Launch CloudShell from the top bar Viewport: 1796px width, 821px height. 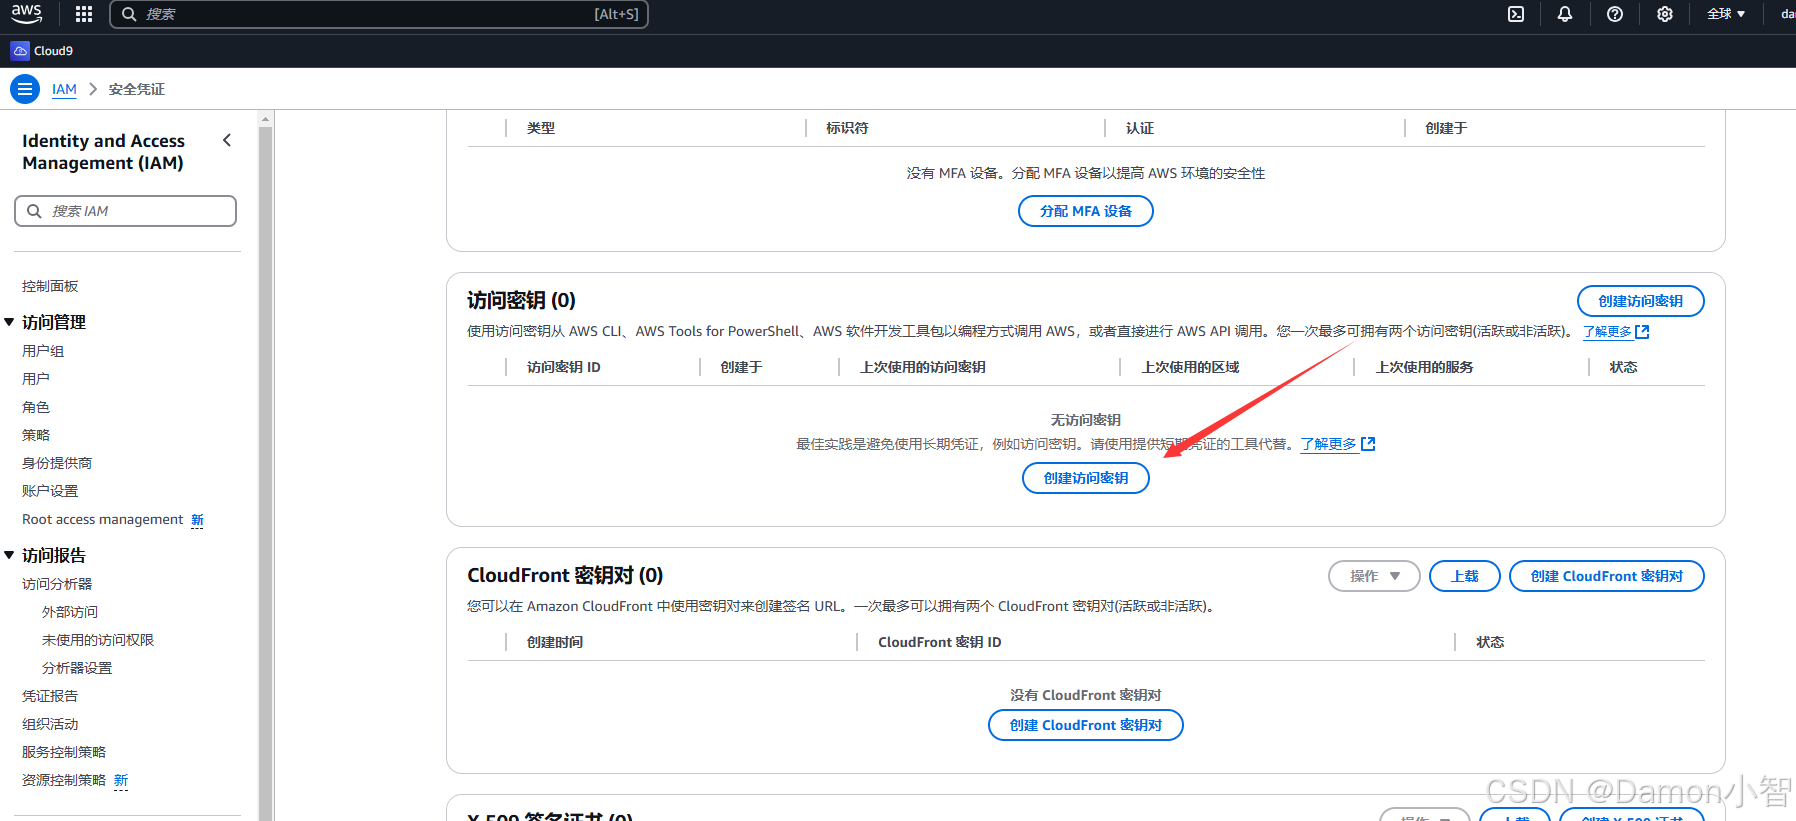coord(1516,14)
